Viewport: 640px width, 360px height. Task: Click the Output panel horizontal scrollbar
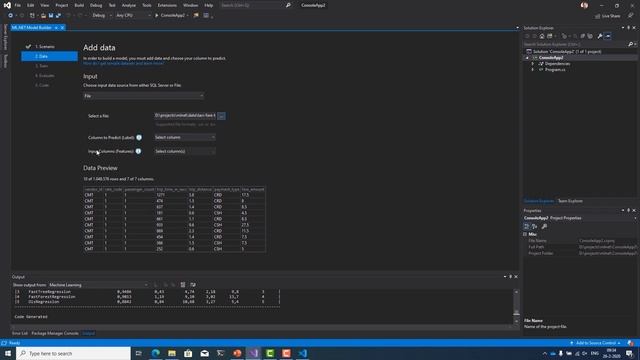261,327
